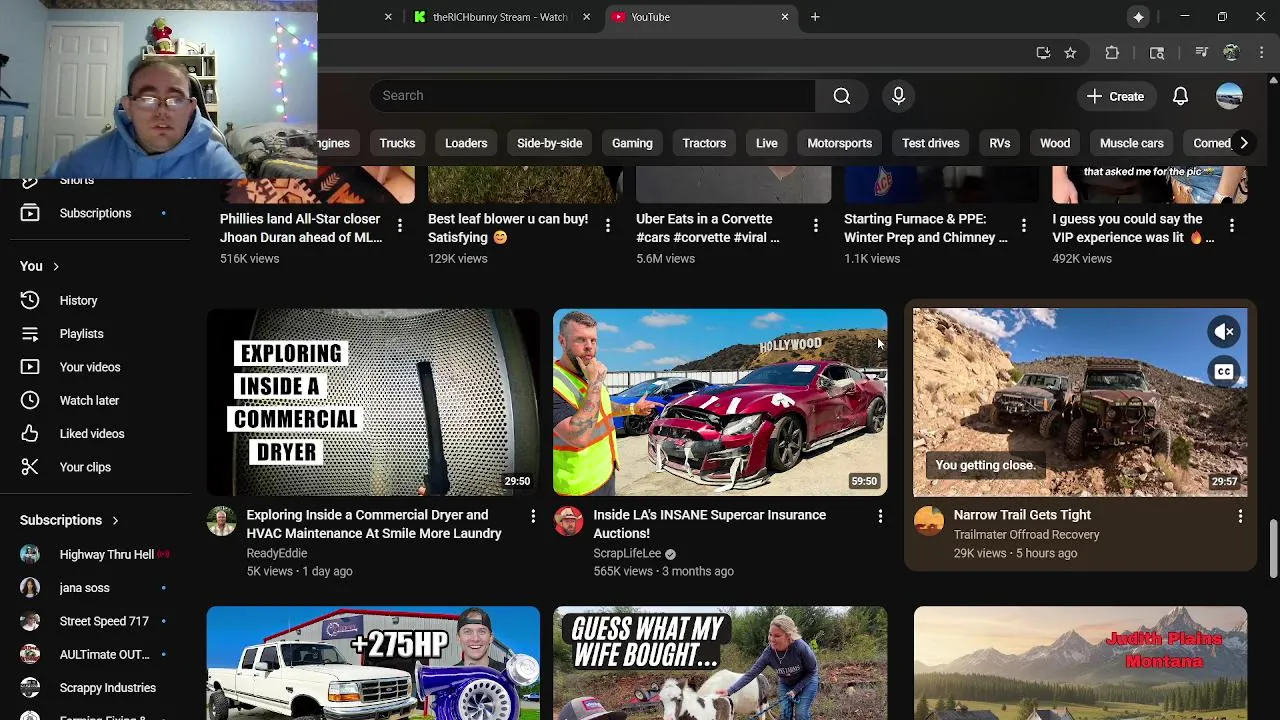
Task: Select the Muscle cars chip
Action: tap(1132, 143)
